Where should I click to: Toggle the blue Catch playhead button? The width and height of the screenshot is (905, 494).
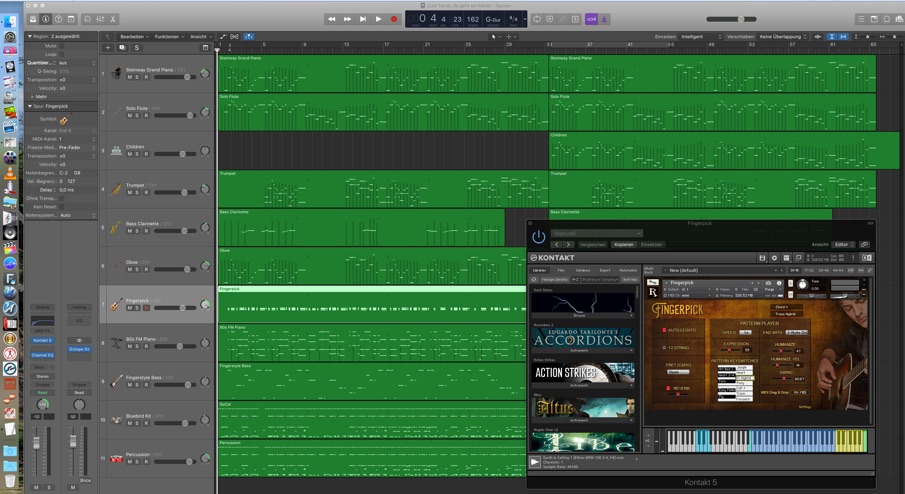click(248, 36)
